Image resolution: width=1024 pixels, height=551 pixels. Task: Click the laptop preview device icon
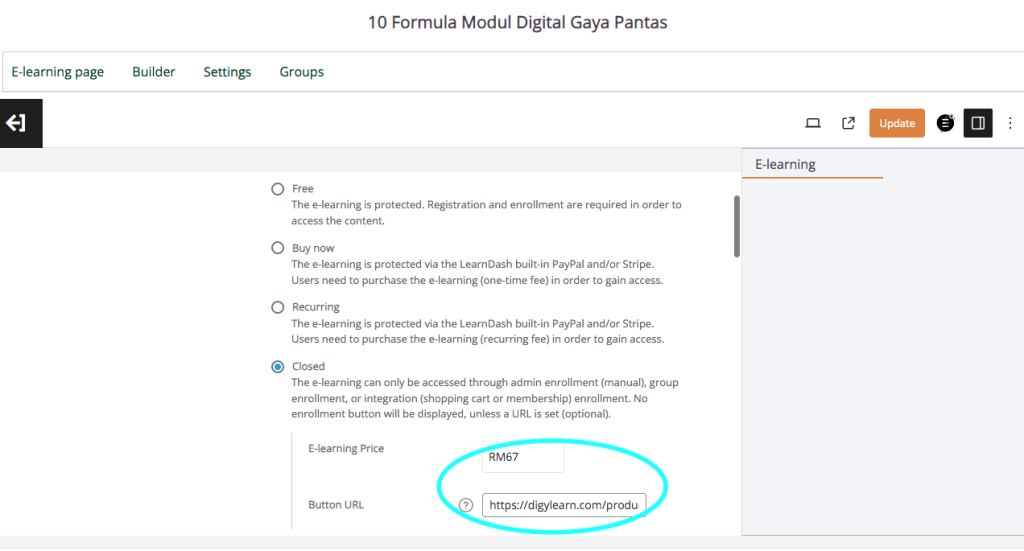pyautogui.click(x=813, y=123)
